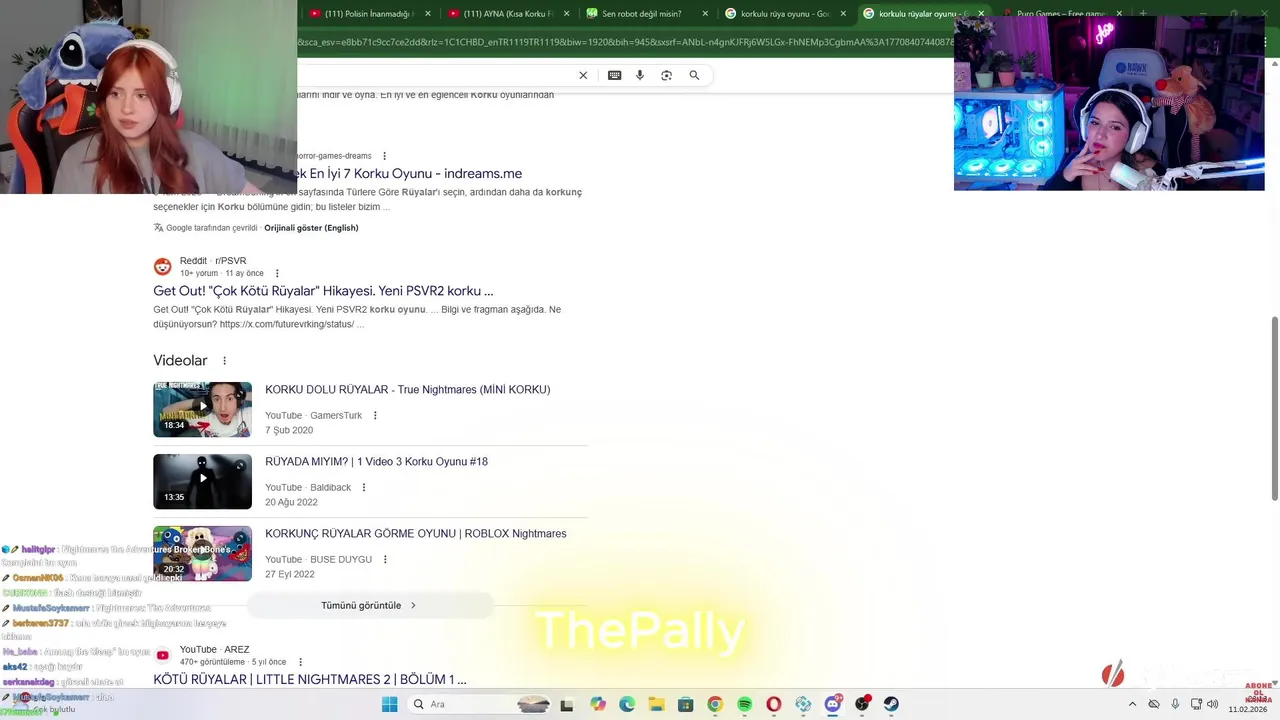Image resolution: width=1280 pixels, height=720 pixels.
Task: Click the Reddit favicon icon
Action: point(162,267)
